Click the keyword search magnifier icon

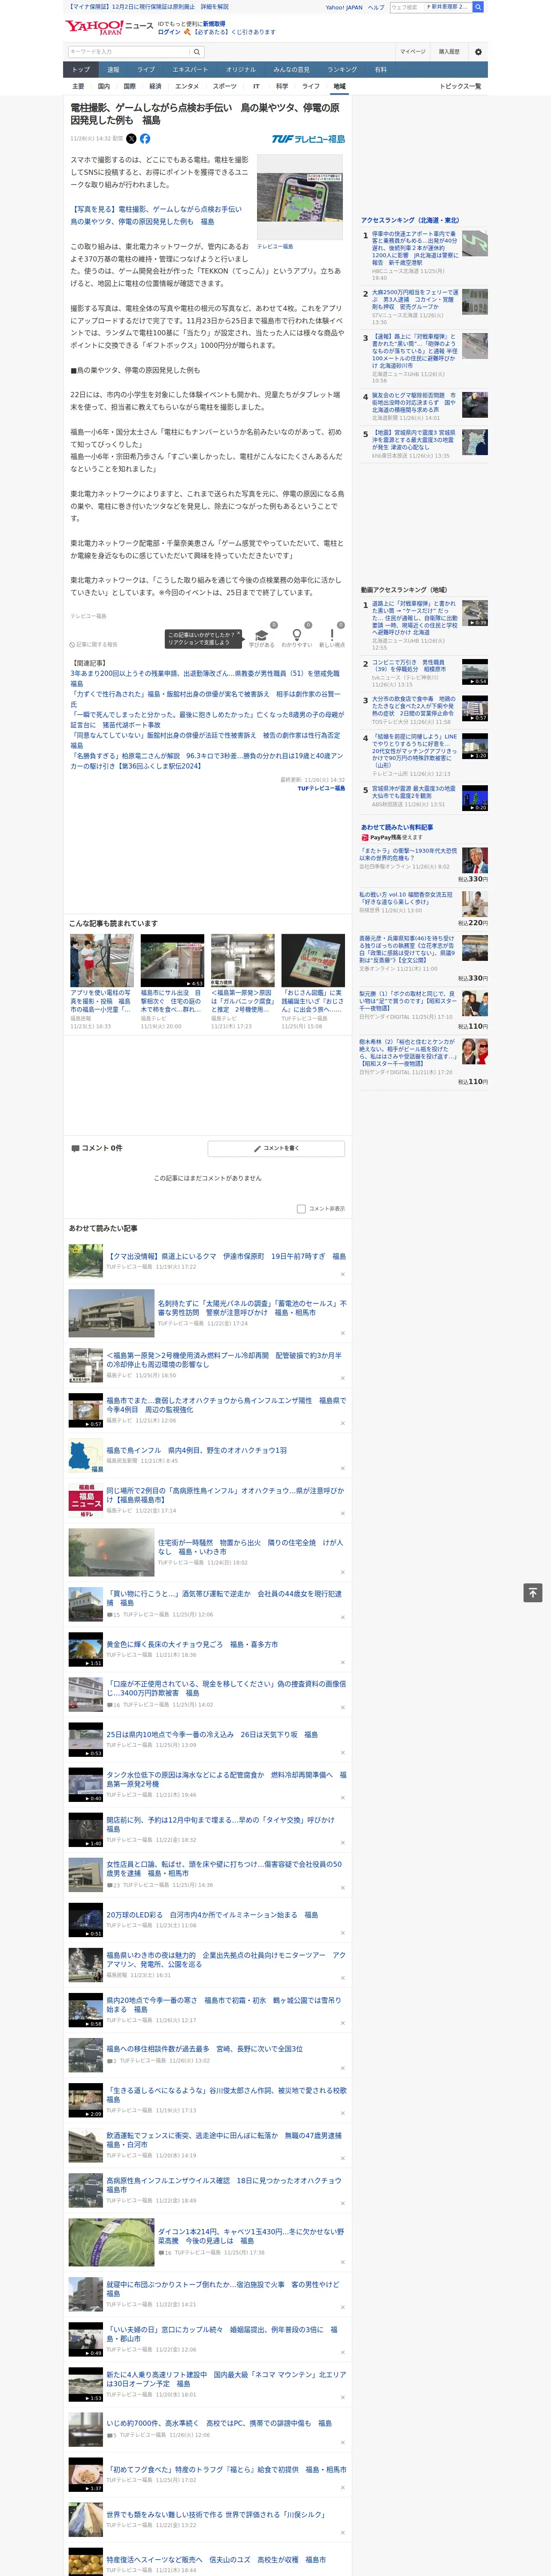coord(197,52)
